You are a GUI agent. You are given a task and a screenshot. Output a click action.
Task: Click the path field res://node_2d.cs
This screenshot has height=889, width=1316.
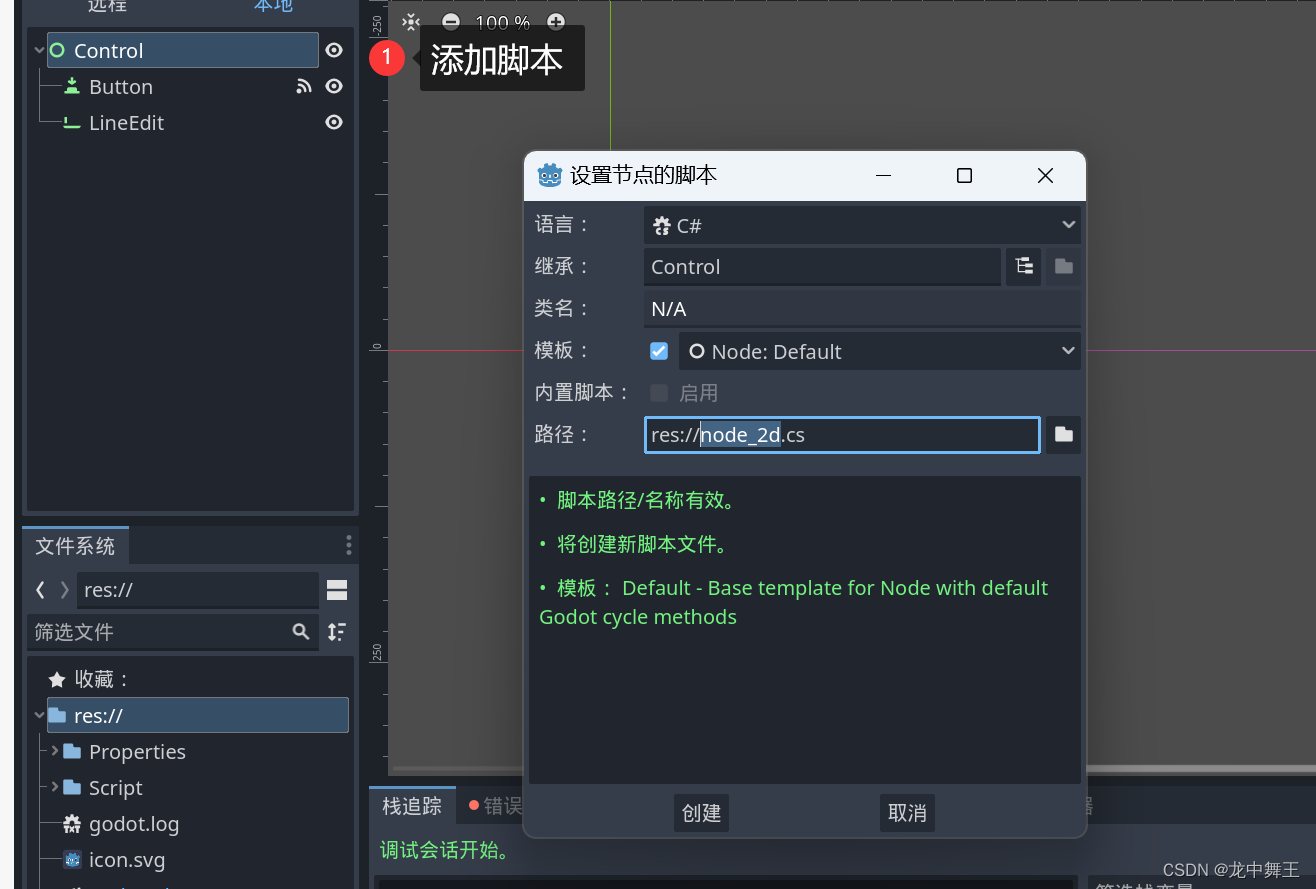point(842,435)
